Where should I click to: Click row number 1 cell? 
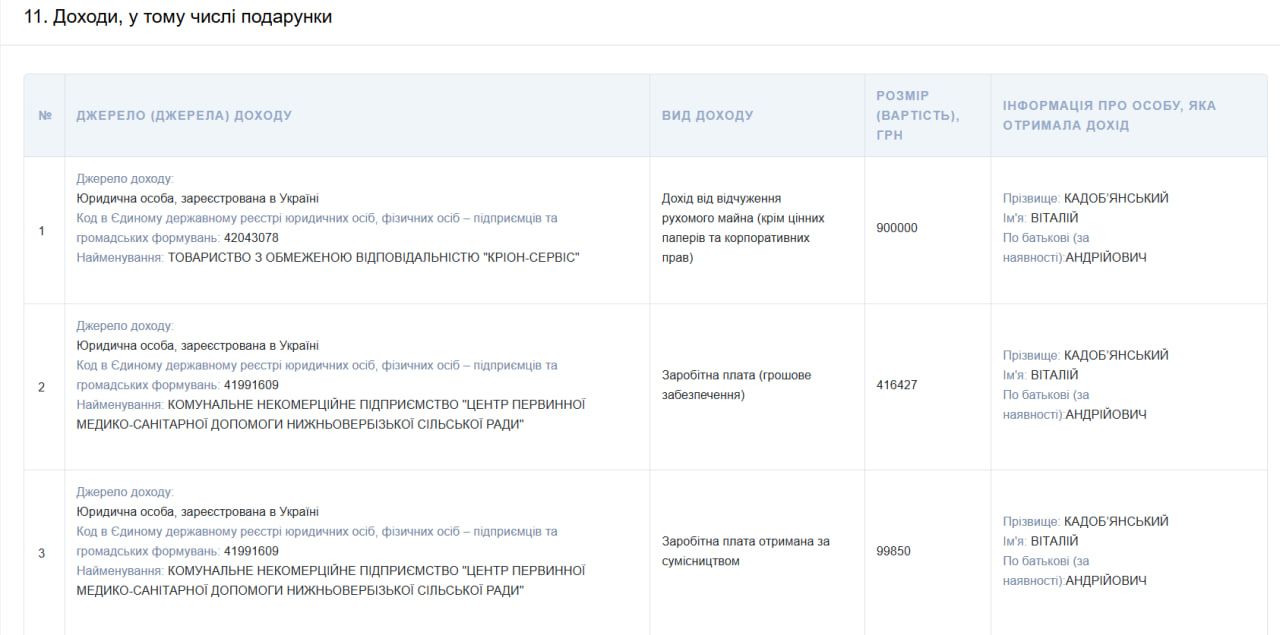click(42, 229)
